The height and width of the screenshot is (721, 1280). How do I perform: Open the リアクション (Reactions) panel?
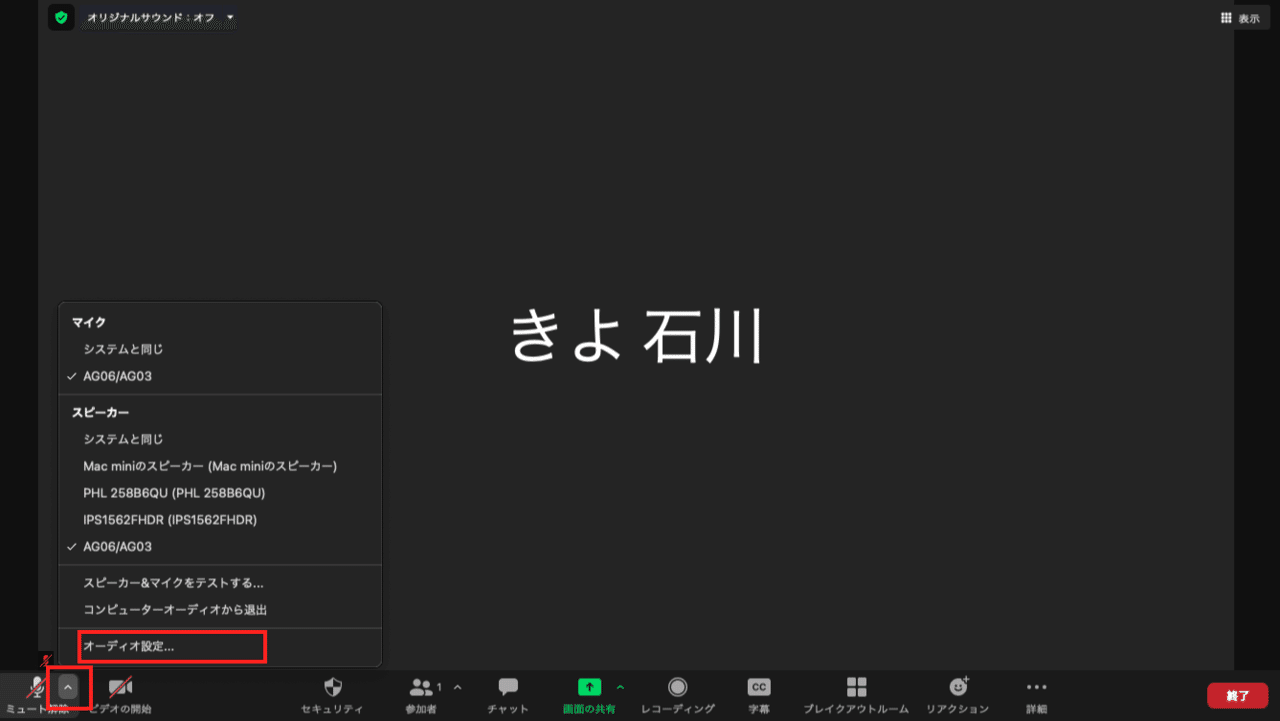[x=958, y=693]
